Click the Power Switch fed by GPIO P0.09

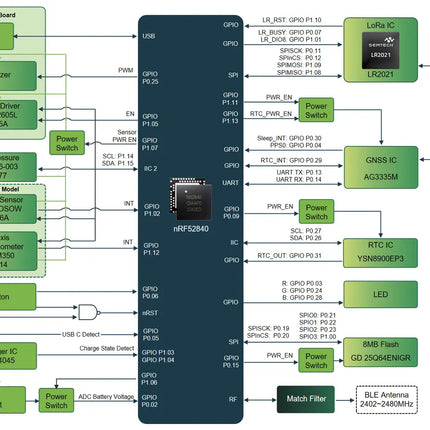click(x=316, y=212)
